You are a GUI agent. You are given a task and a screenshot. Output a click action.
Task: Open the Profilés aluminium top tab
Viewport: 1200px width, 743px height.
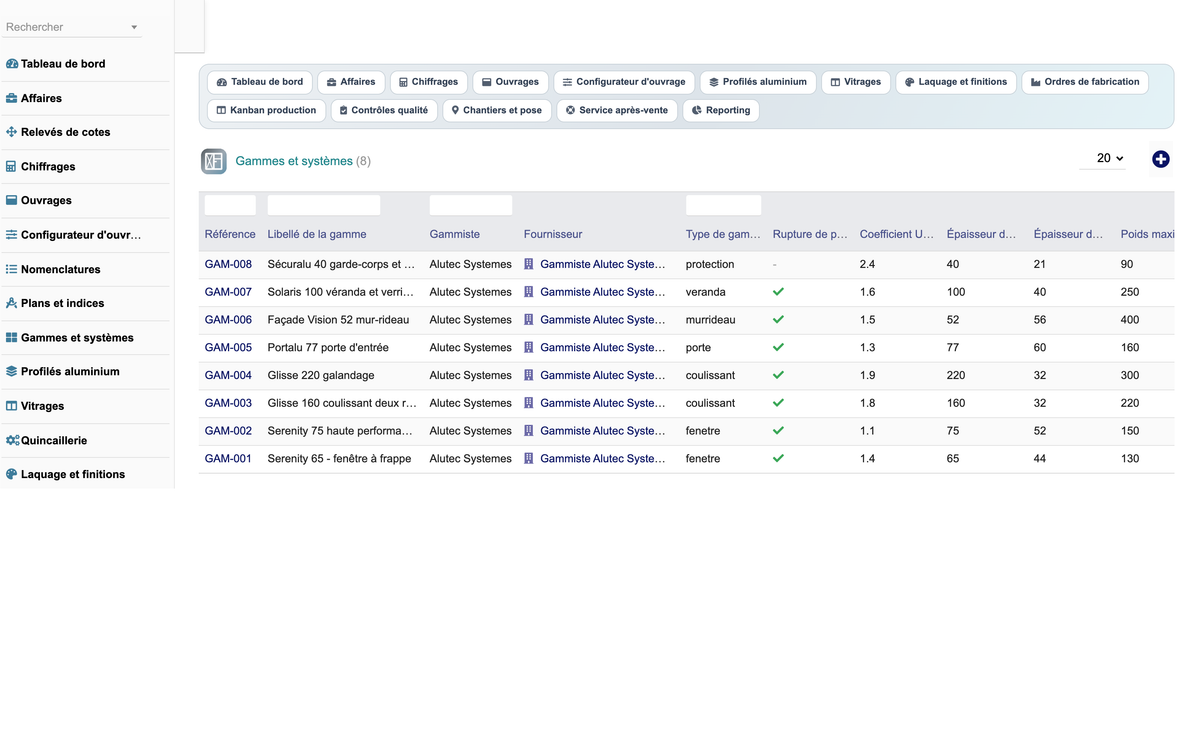click(758, 82)
